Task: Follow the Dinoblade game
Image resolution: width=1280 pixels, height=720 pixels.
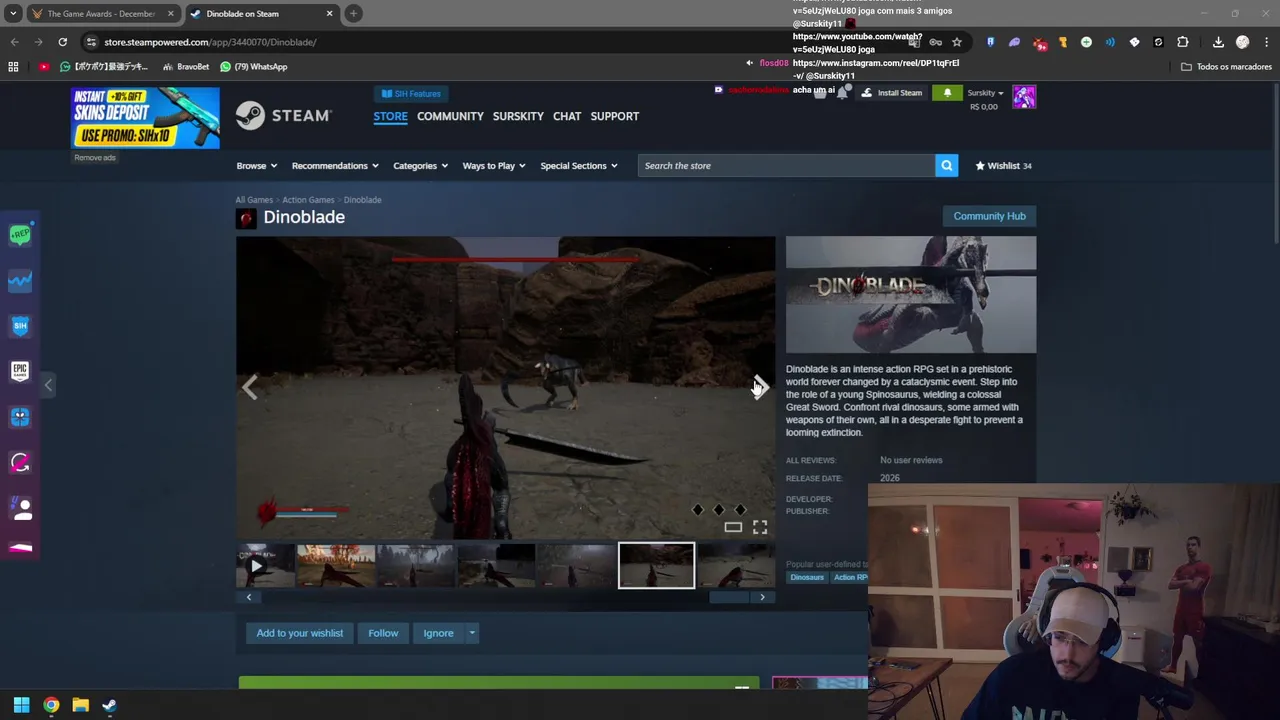Action: click(383, 633)
